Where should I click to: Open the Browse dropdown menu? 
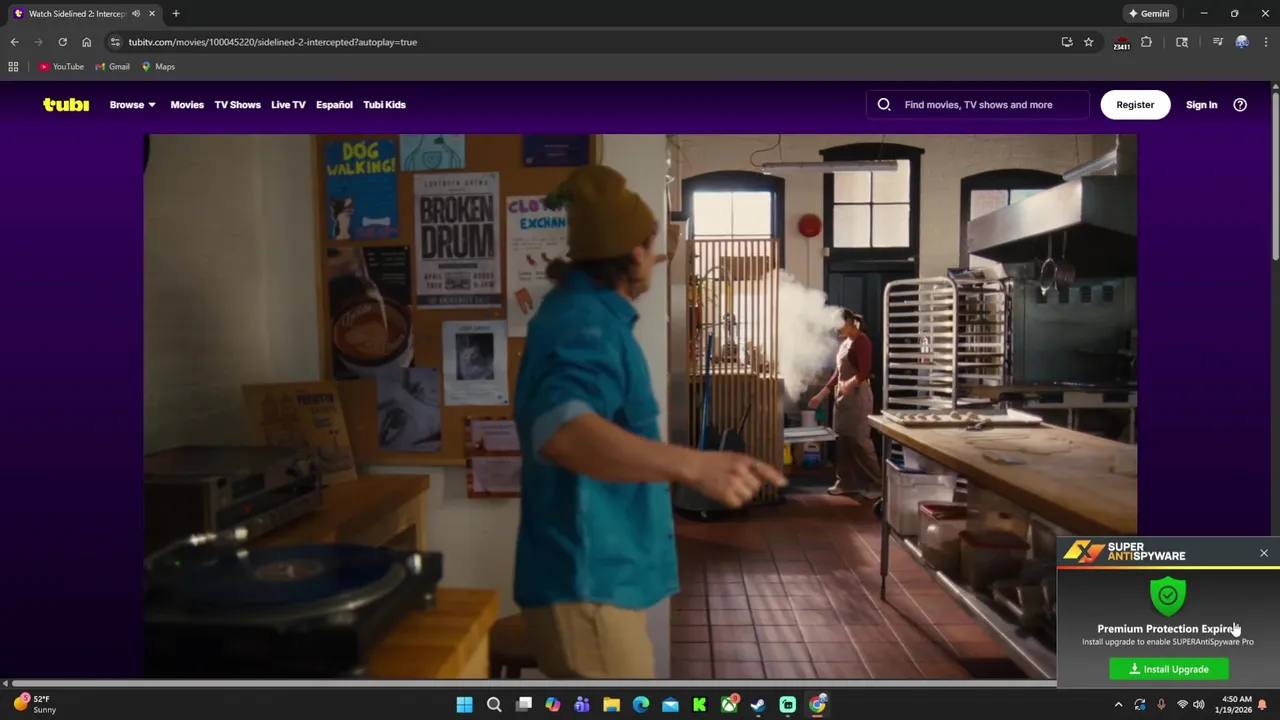[132, 104]
